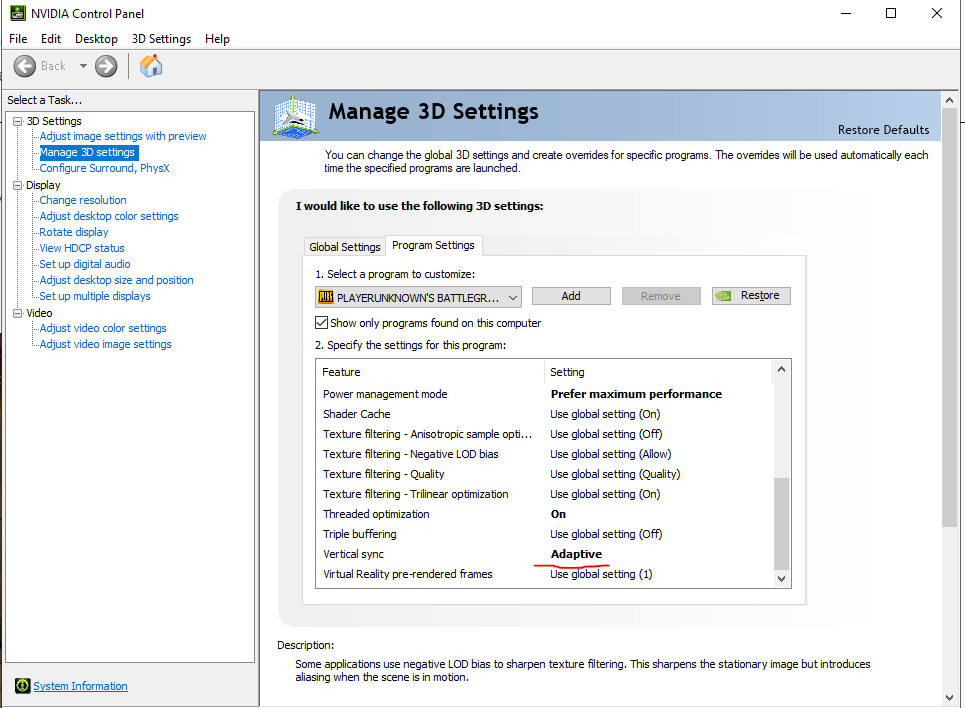Open Adjust desktop color settings
Viewport: 965px width, 708px height.
pyautogui.click(x=109, y=216)
